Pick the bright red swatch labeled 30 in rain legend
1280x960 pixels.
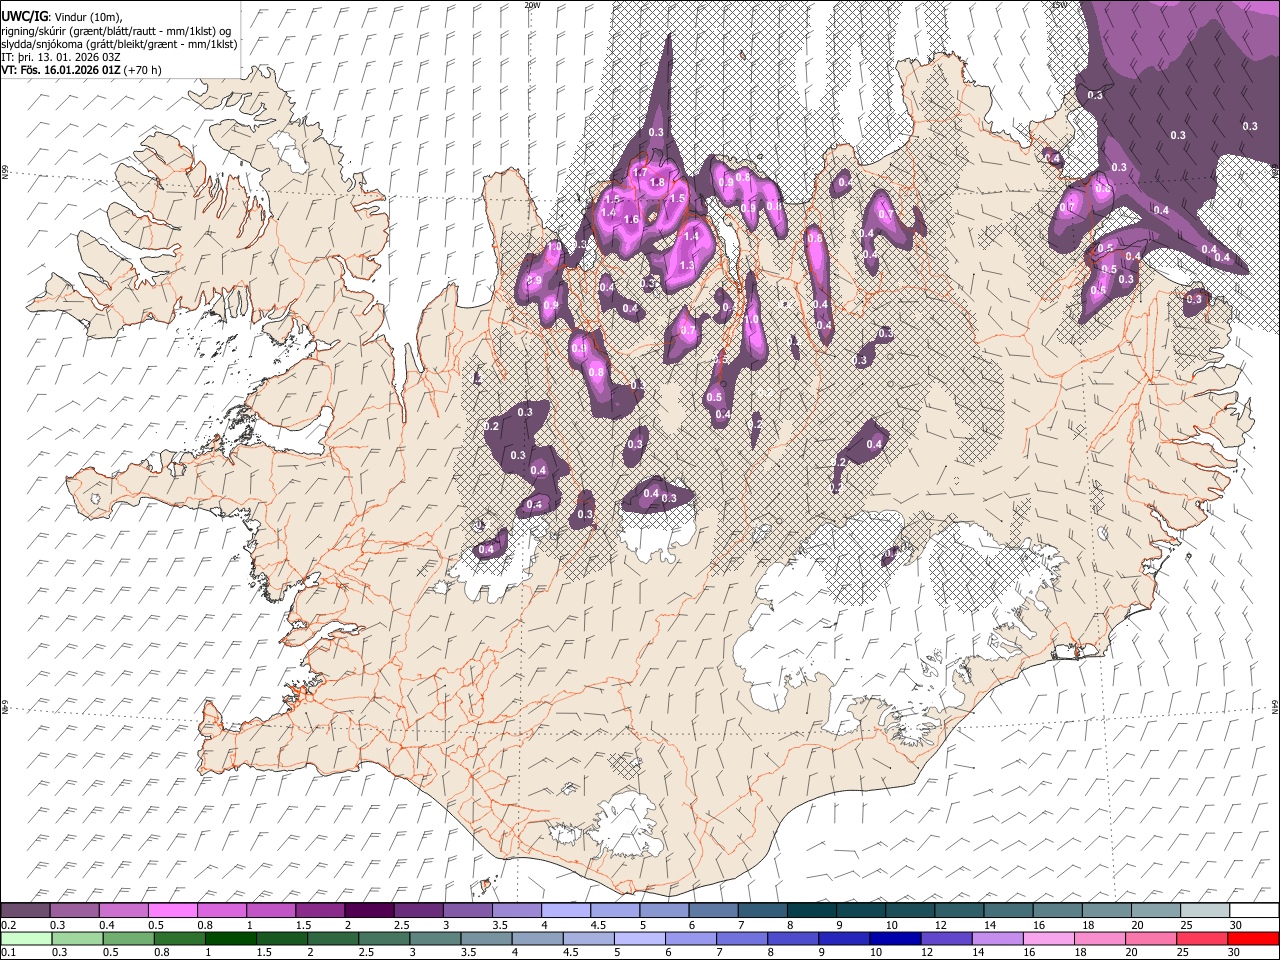pyautogui.click(x=1253, y=938)
